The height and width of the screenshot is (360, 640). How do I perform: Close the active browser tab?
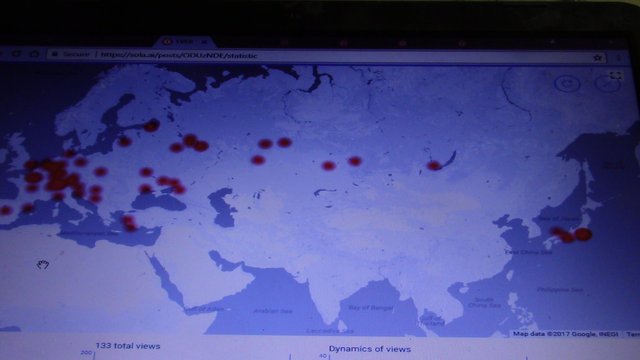click(x=205, y=42)
